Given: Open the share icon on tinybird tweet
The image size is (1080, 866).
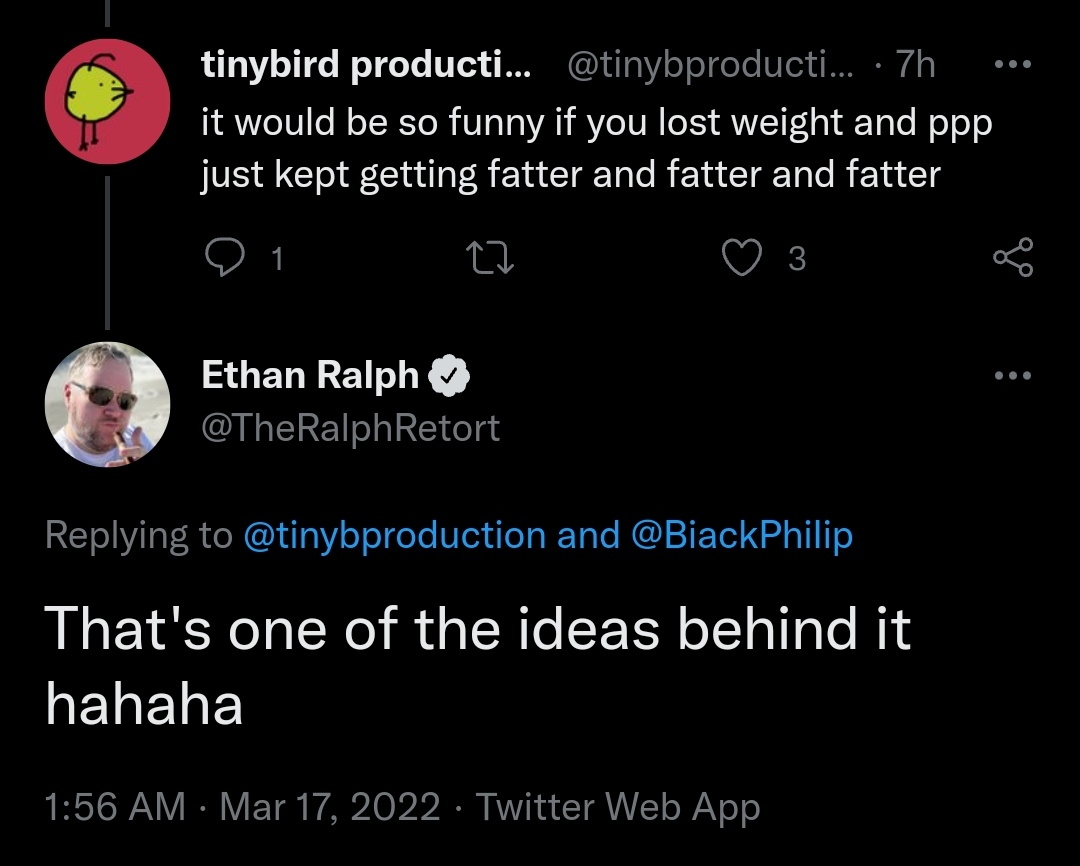Looking at the screenshot, I should tap(1013, 257).
